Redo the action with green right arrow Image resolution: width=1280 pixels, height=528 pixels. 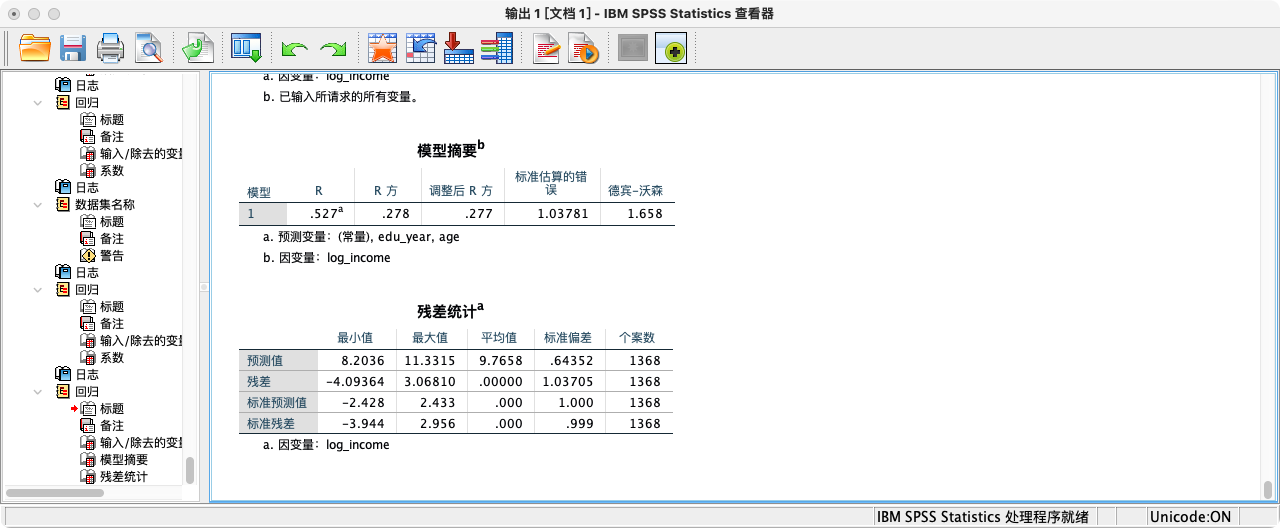[x=332, y=48]
